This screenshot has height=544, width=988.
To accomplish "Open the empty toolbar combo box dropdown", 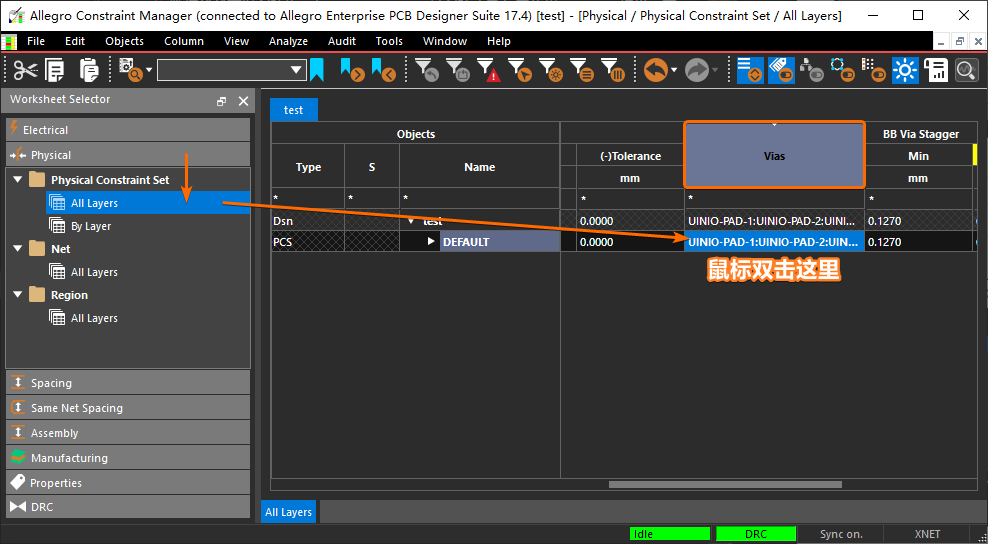I will [296, 70].
